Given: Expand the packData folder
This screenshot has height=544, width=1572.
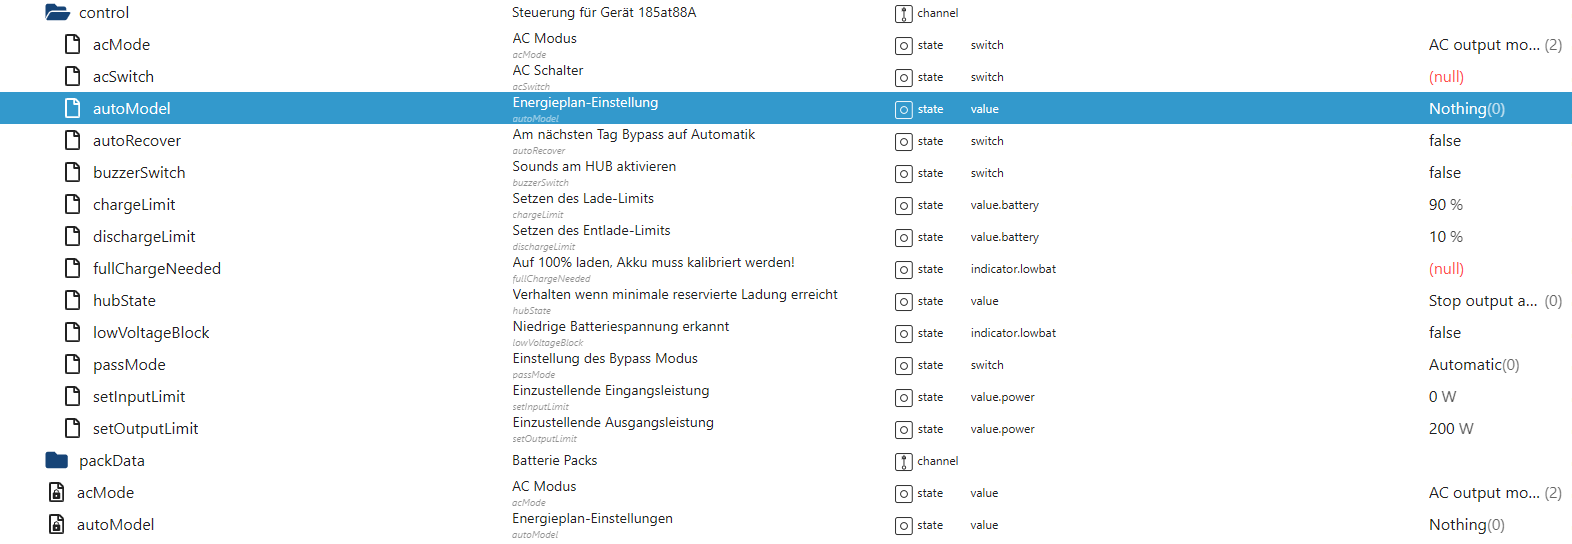Looking at the screenshot, I should pyautogui.click(x=57, y=461).
